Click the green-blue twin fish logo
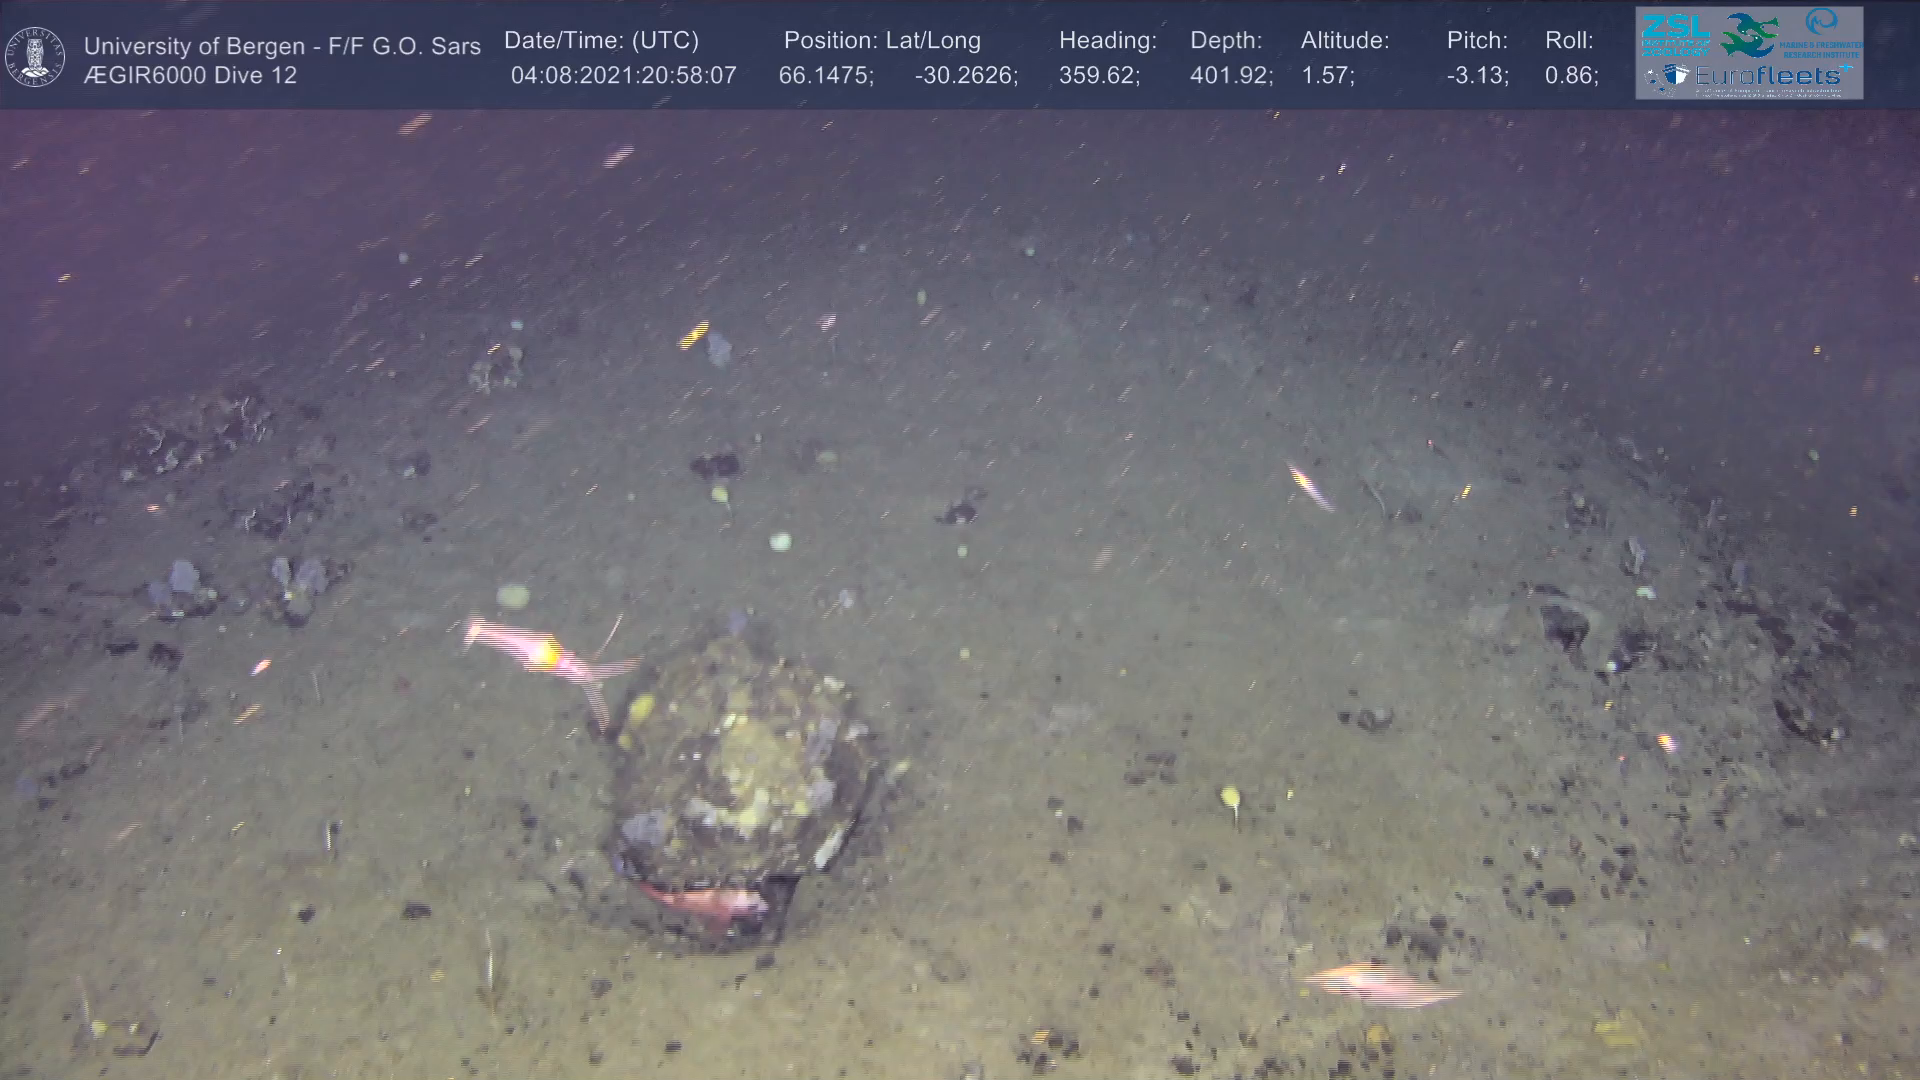 coord(1750,33)
